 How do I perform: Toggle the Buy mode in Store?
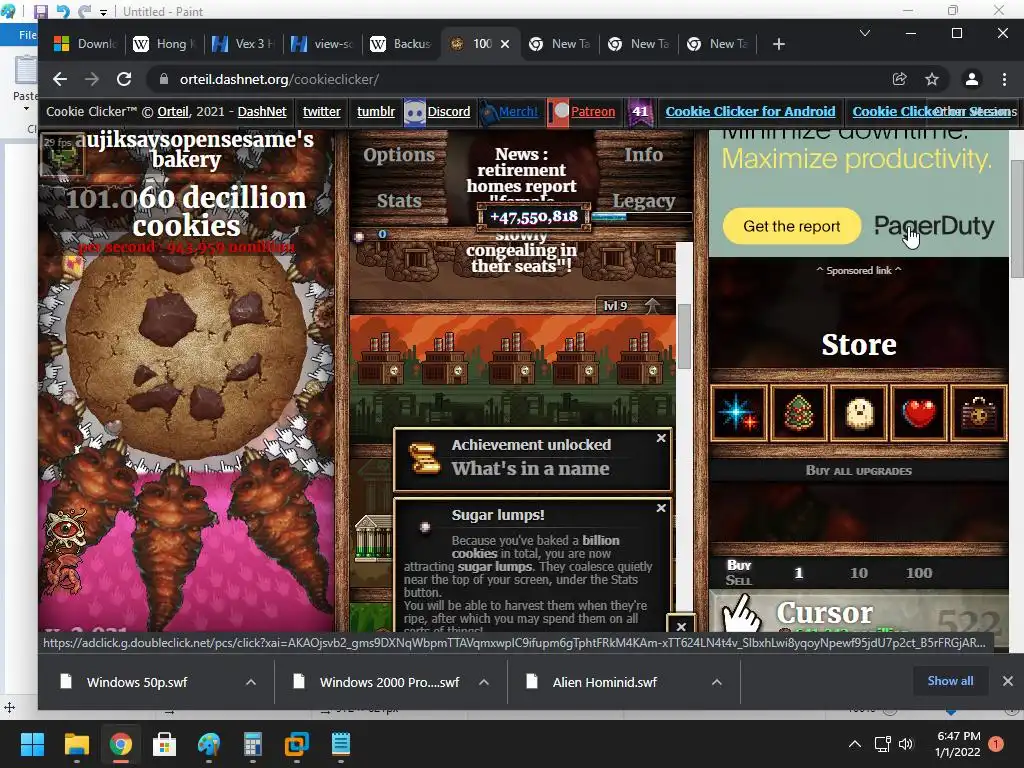[x=739, y=565]
